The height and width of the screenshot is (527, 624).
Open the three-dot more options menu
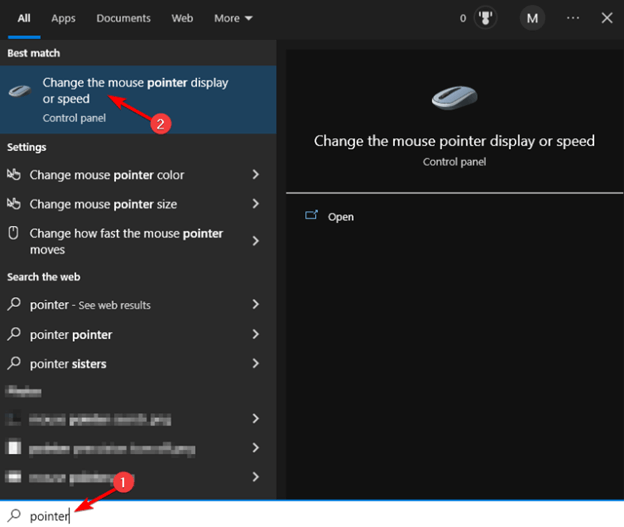point(572,18)
